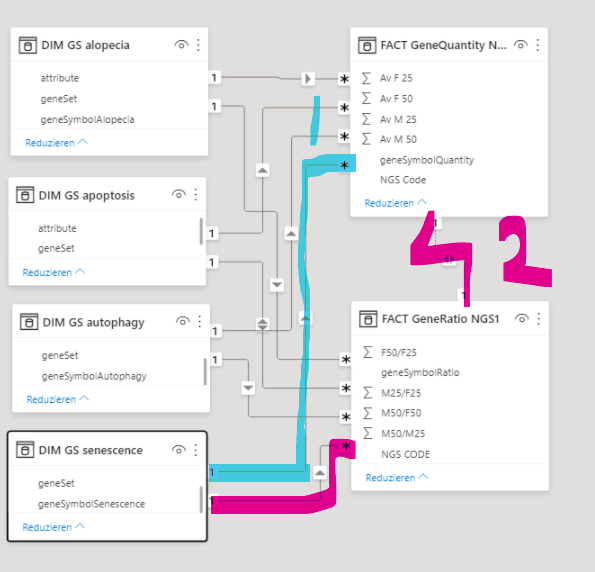The image size is (595, 572).
Task: Click the FACT GeneRatio NGS1 table icon
Action: tap(368, 319)
